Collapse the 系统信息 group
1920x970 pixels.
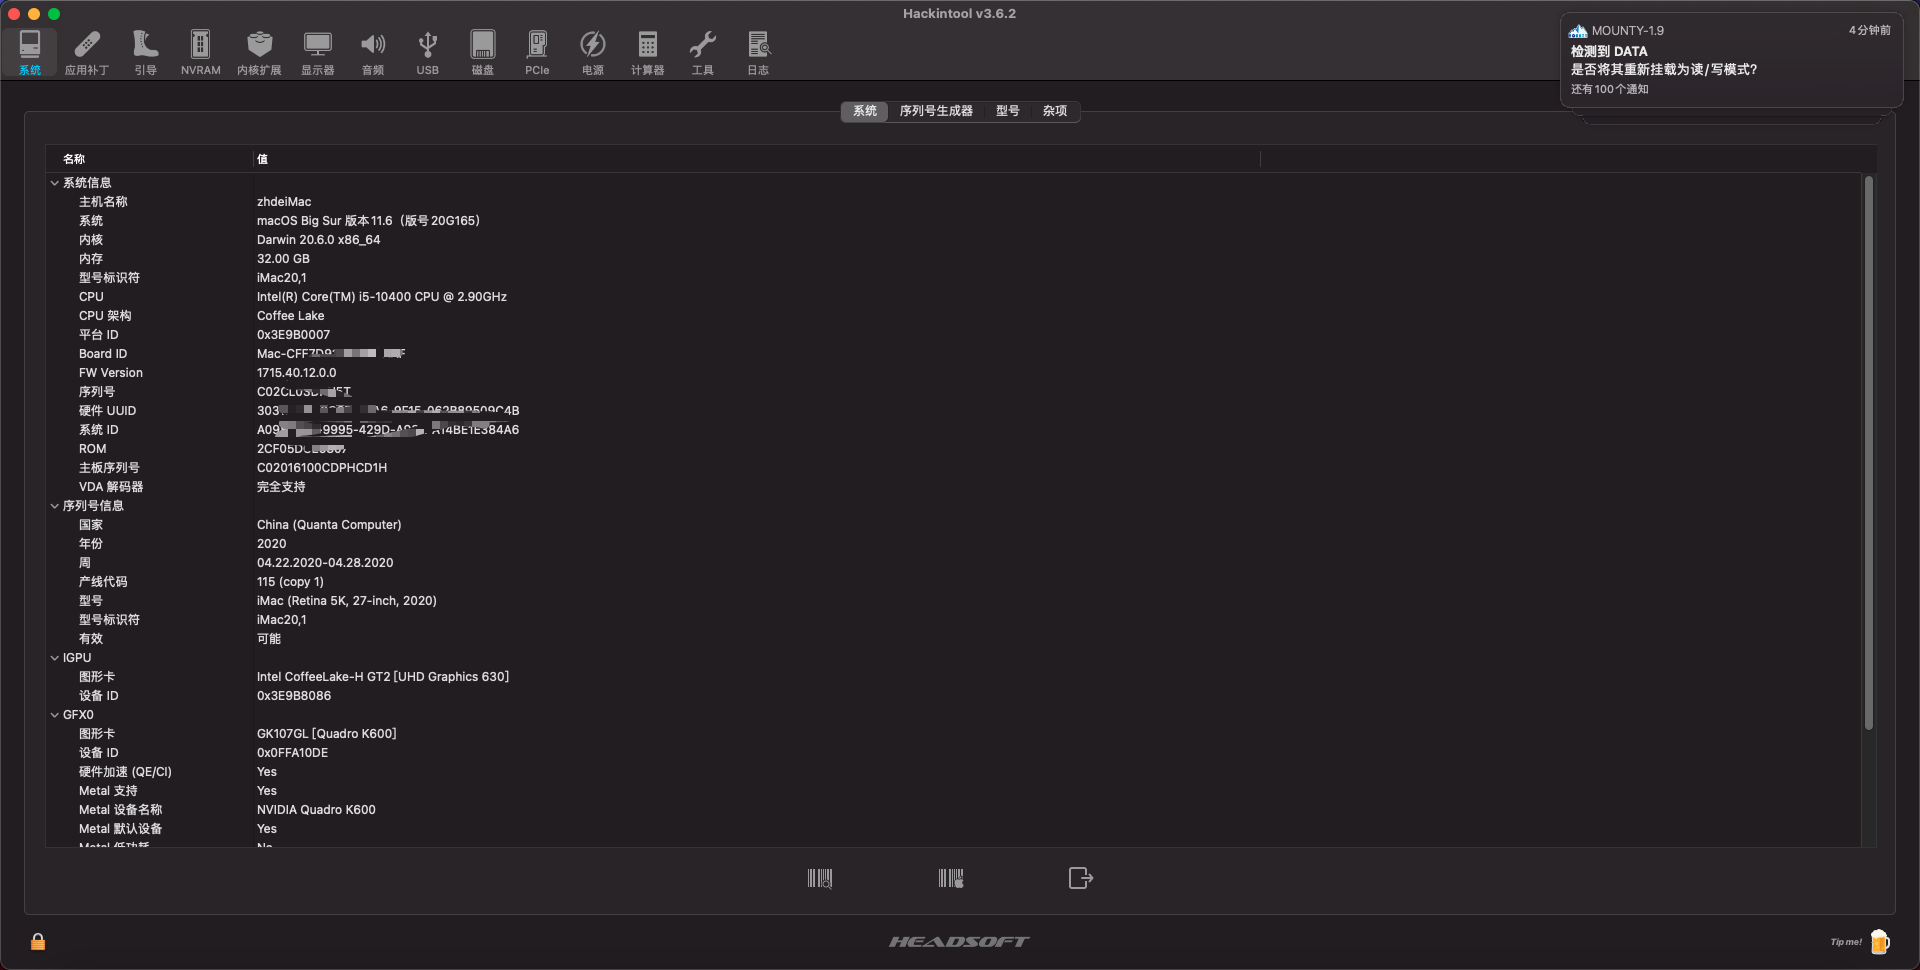(x=55, y=183)
